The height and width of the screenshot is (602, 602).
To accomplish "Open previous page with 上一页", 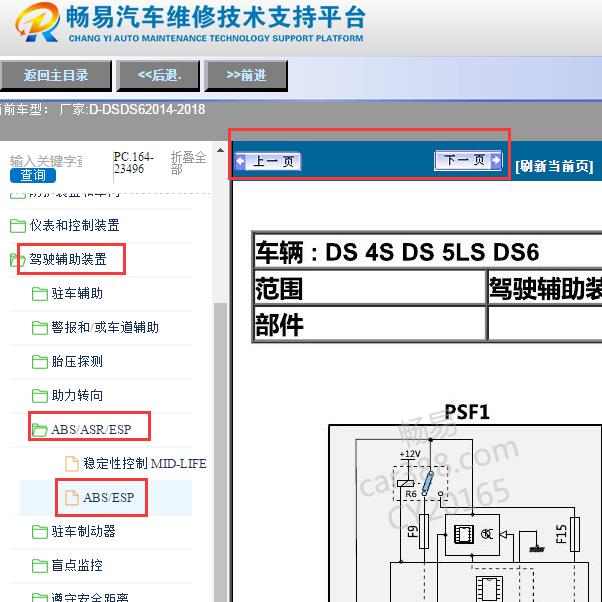I will (268, 161).
